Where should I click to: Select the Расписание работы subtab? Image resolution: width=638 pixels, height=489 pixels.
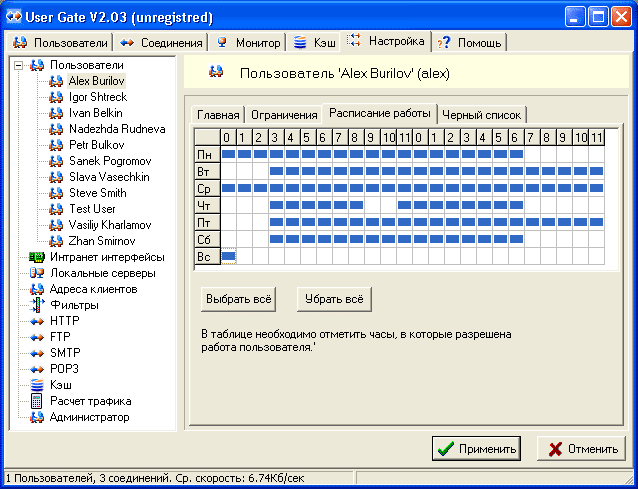[x=379, y=113]
